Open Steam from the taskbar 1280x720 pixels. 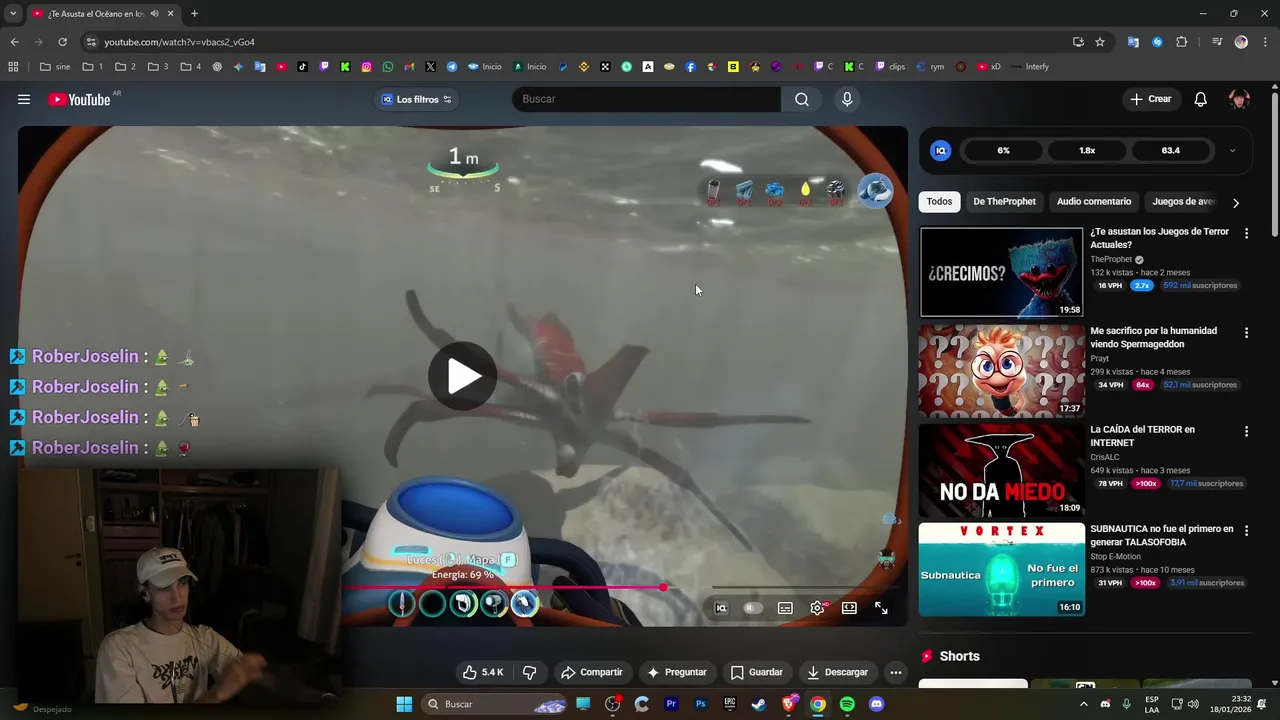coord(759,704)
